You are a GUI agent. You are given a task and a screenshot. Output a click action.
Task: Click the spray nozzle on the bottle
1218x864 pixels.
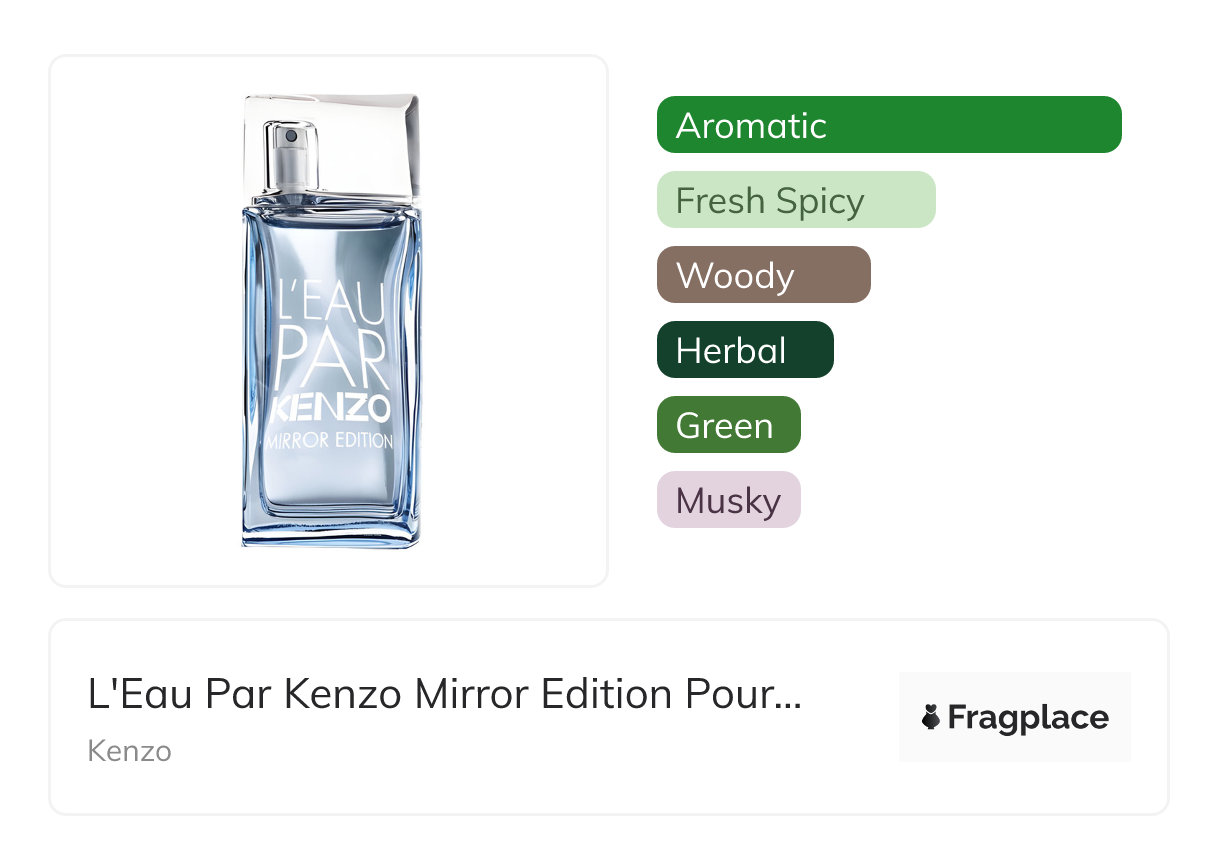click(x=291, y=136)
